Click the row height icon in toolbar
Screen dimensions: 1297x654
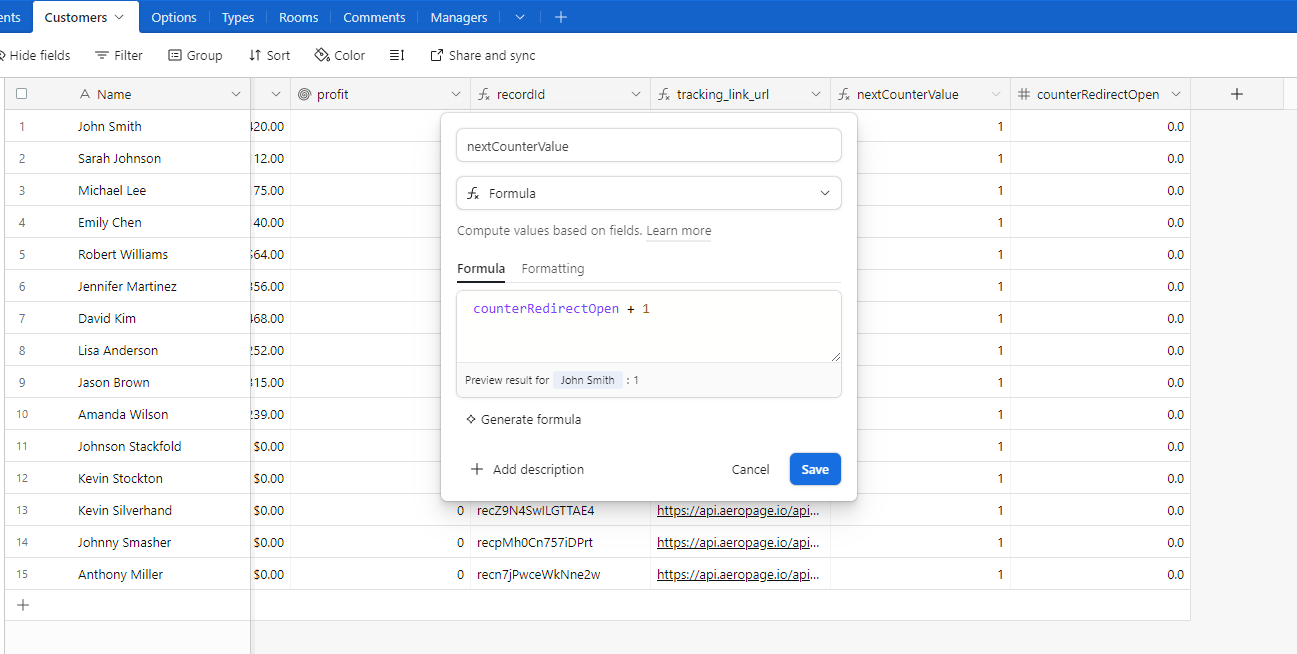397,55
